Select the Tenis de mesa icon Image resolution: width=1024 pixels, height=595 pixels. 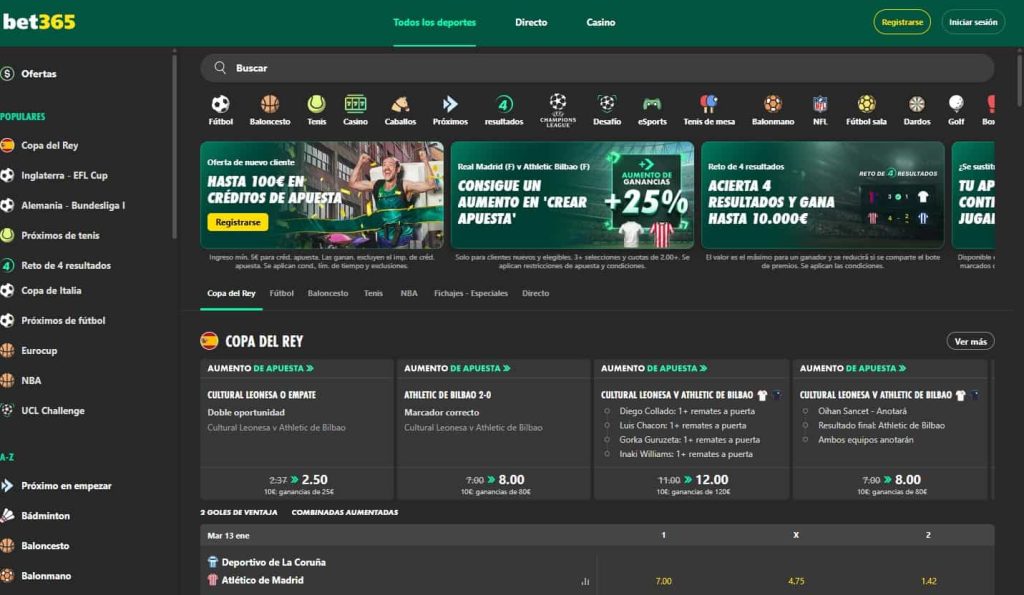(708, 103)
